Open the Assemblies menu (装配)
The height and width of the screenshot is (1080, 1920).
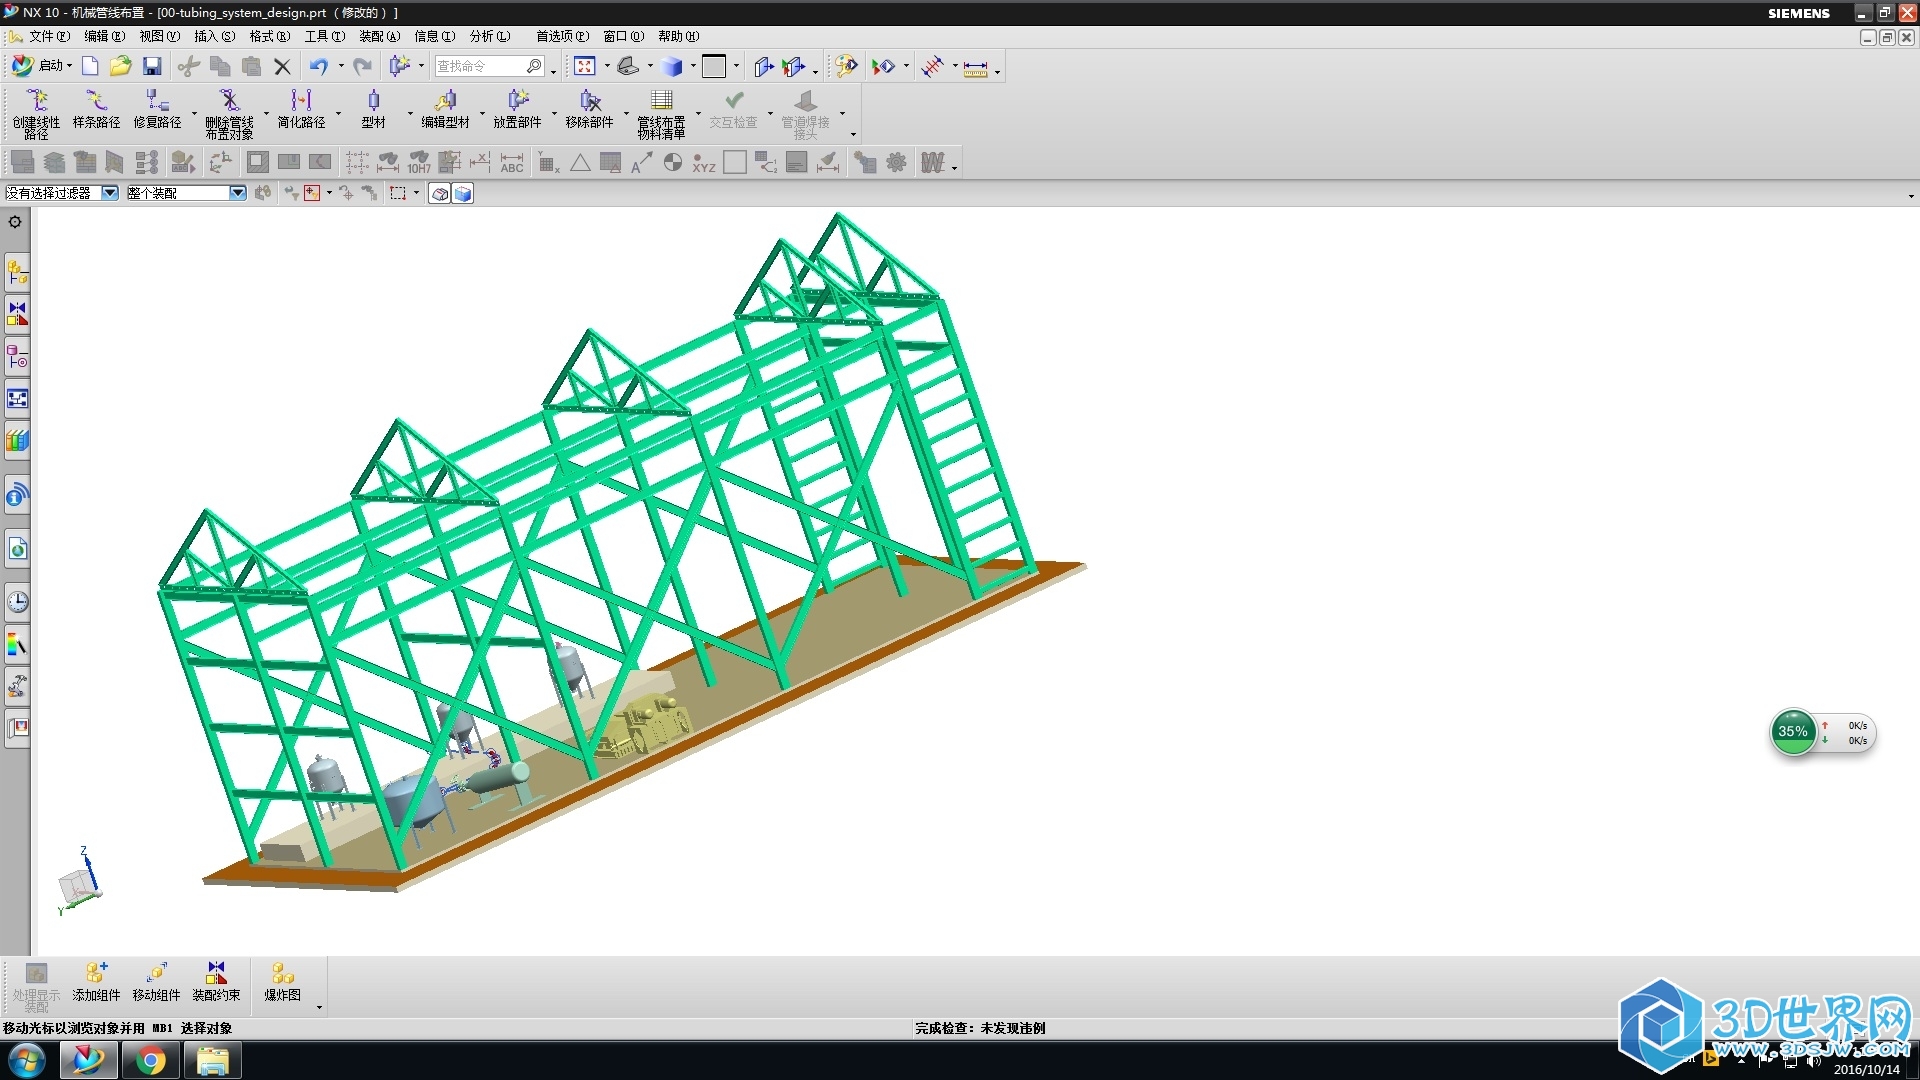tap(379, 36)
